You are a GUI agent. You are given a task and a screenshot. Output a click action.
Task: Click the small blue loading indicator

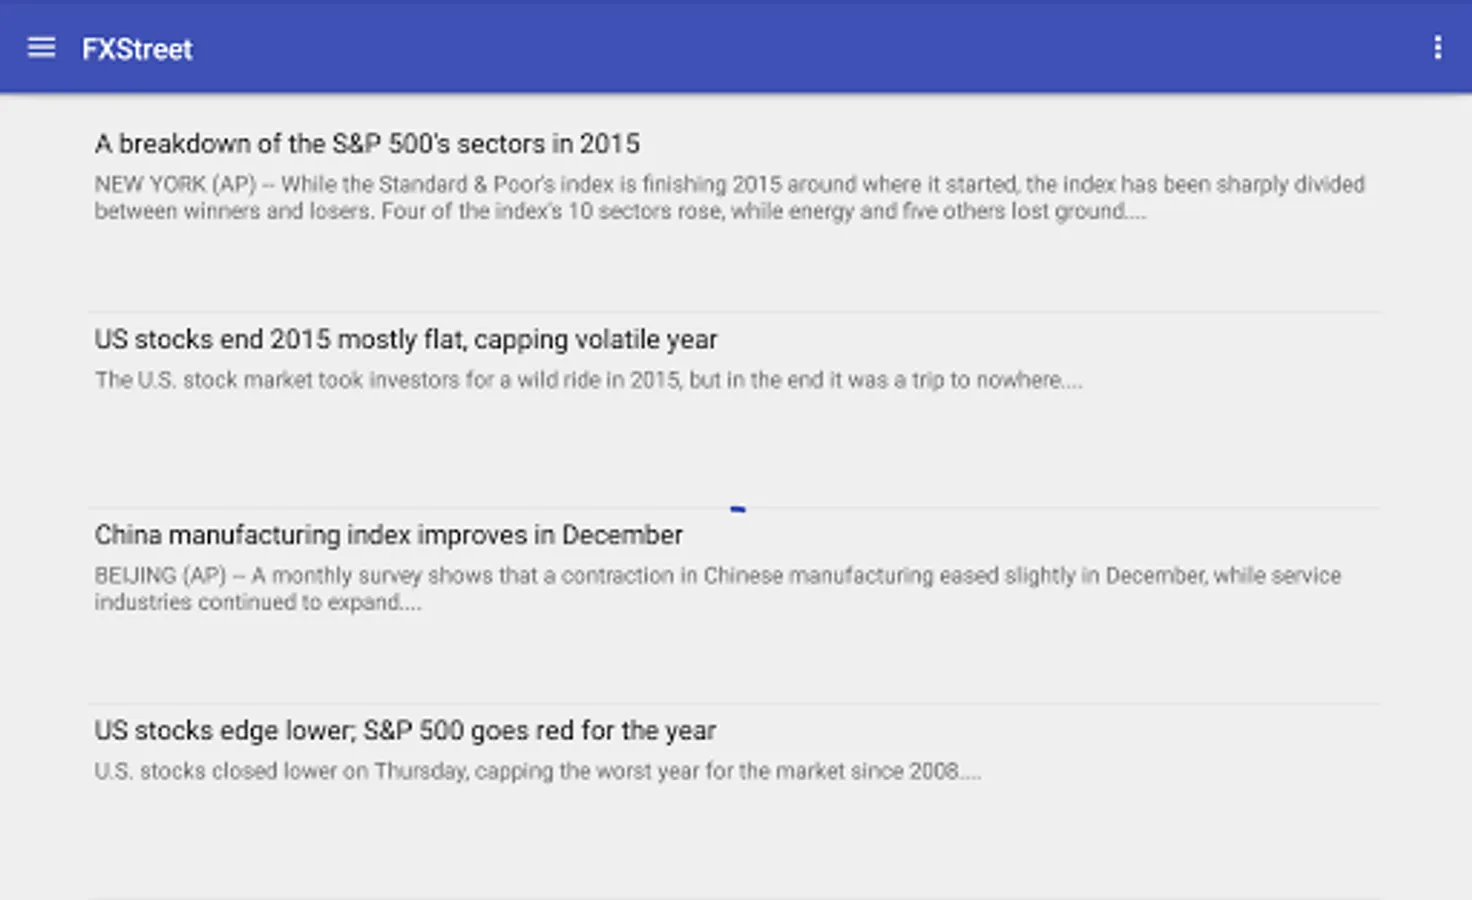point(738,509)
